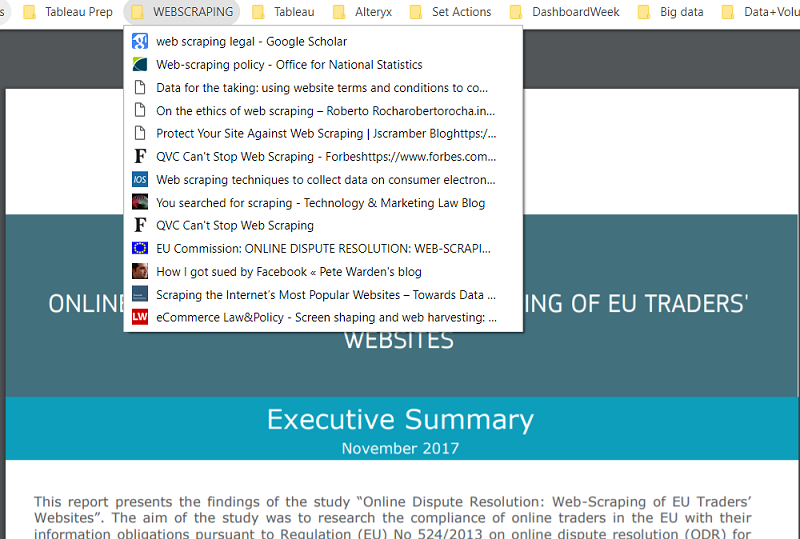This screenshot has height=539, width=800.
Task: Open 'How I got sued by Facebook' bookmark
Action: [323, 271]
